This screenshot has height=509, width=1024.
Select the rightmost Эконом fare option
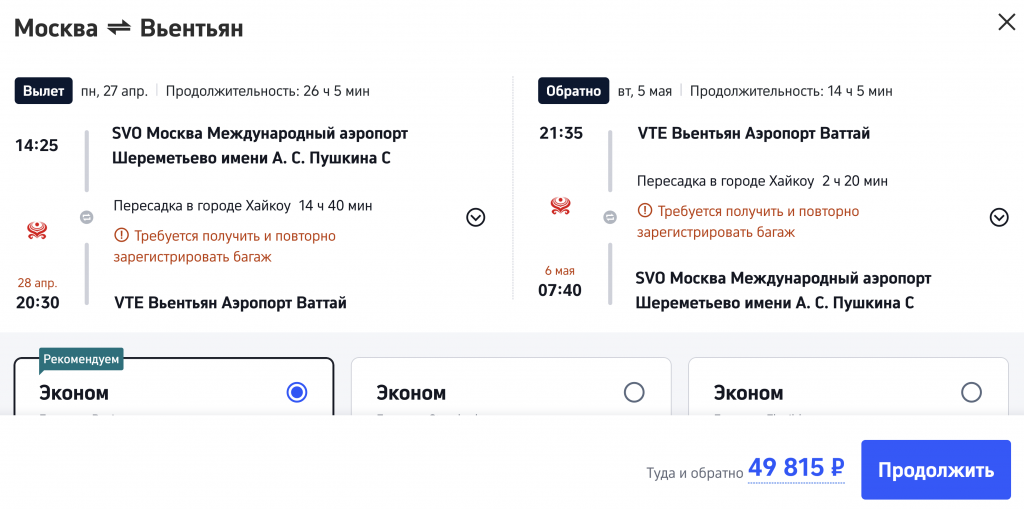click(970, 392)
